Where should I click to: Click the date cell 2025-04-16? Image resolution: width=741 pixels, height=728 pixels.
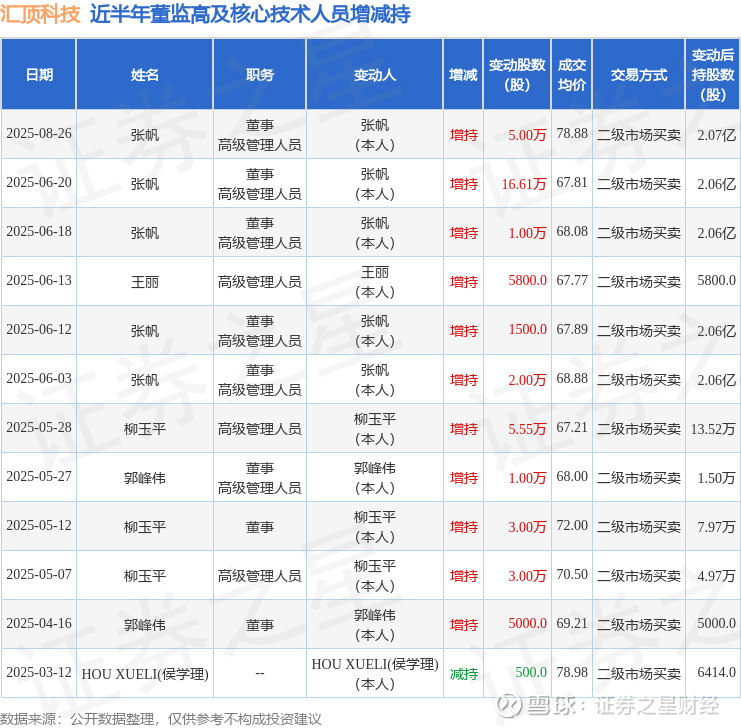point(39,624)
